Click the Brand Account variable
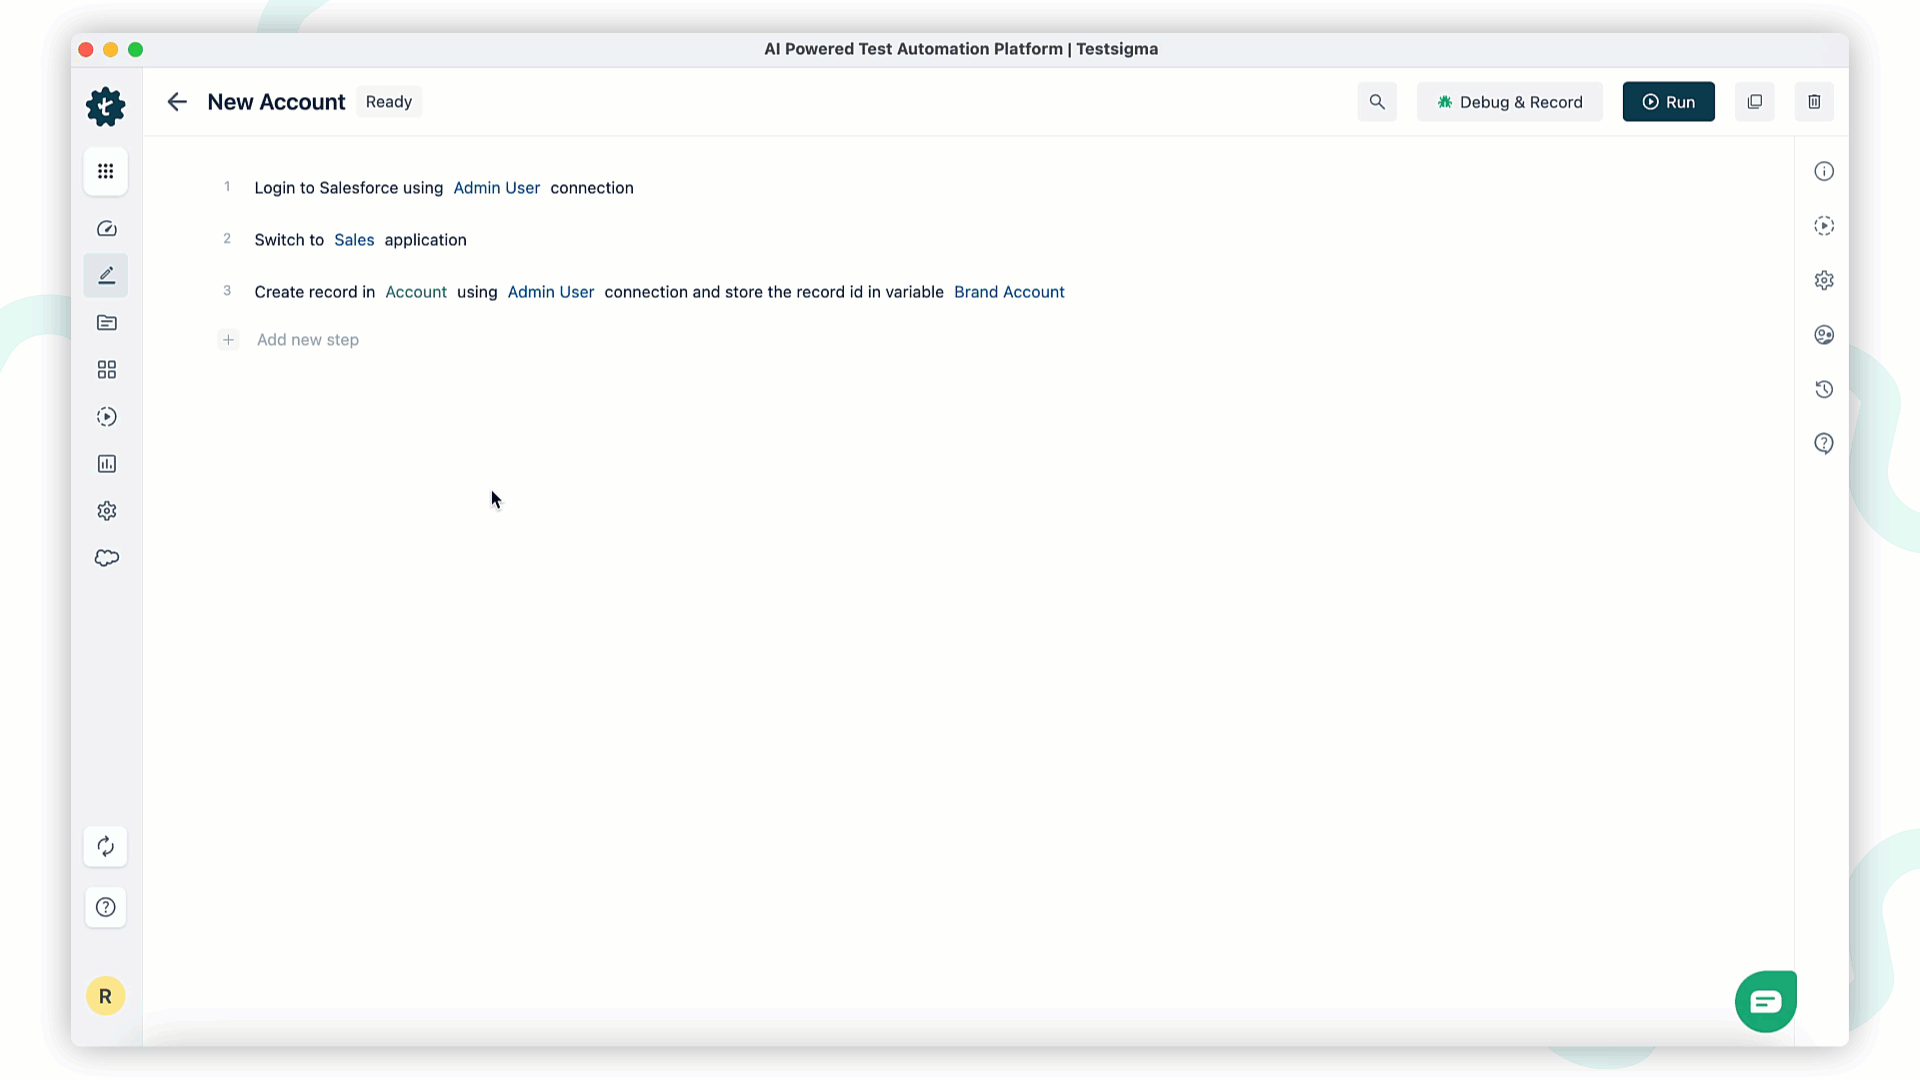The width and height of the screenshot is (1920, 1080). pyautogui.click(x=1009, y=292)
